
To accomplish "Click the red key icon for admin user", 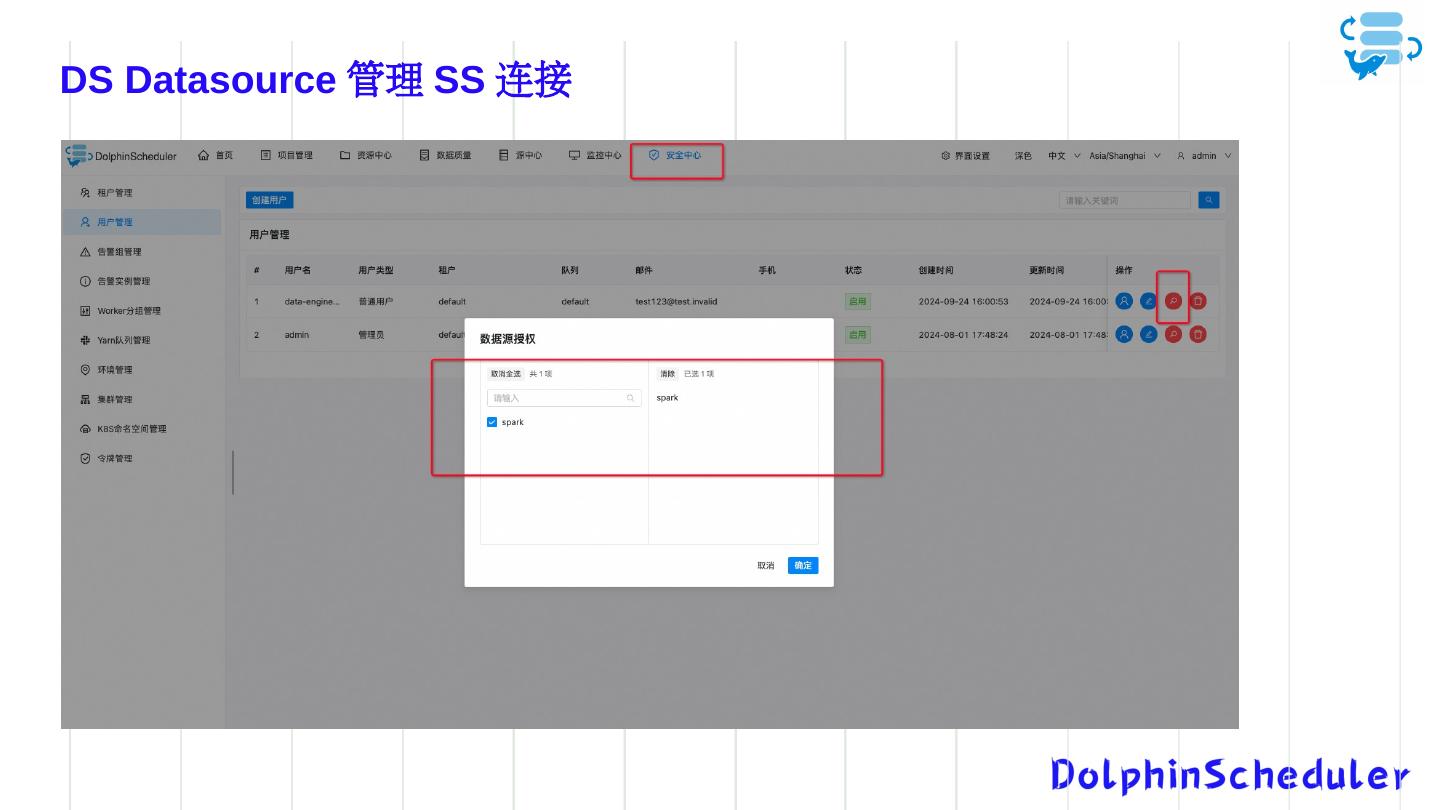I will pyautogui.click(x=1173, y=335).
